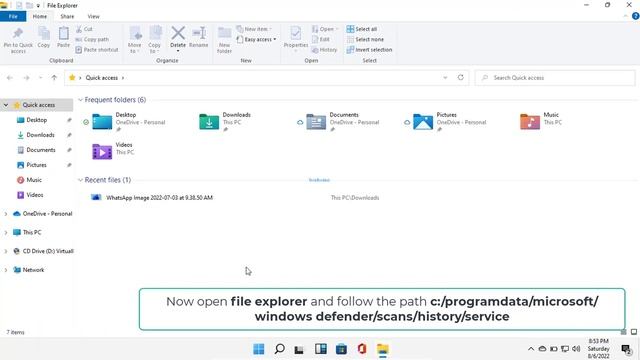Click the Help question mark icon
This screenshot has height=360, width=640.
click(x=636, y=16)
